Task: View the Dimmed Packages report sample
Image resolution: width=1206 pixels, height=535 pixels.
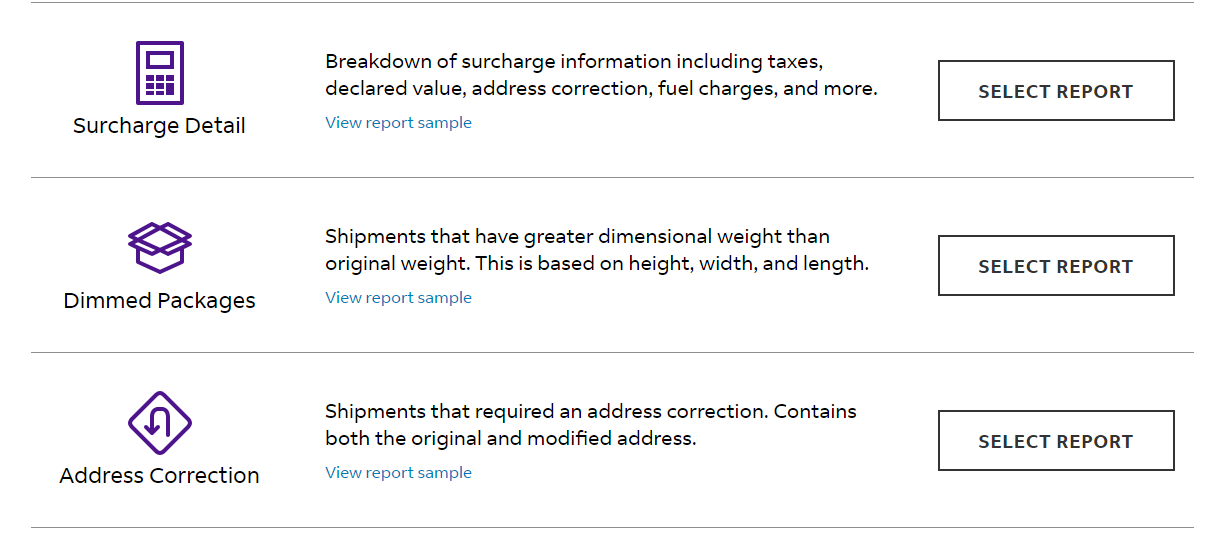Action: click(398, 298)
